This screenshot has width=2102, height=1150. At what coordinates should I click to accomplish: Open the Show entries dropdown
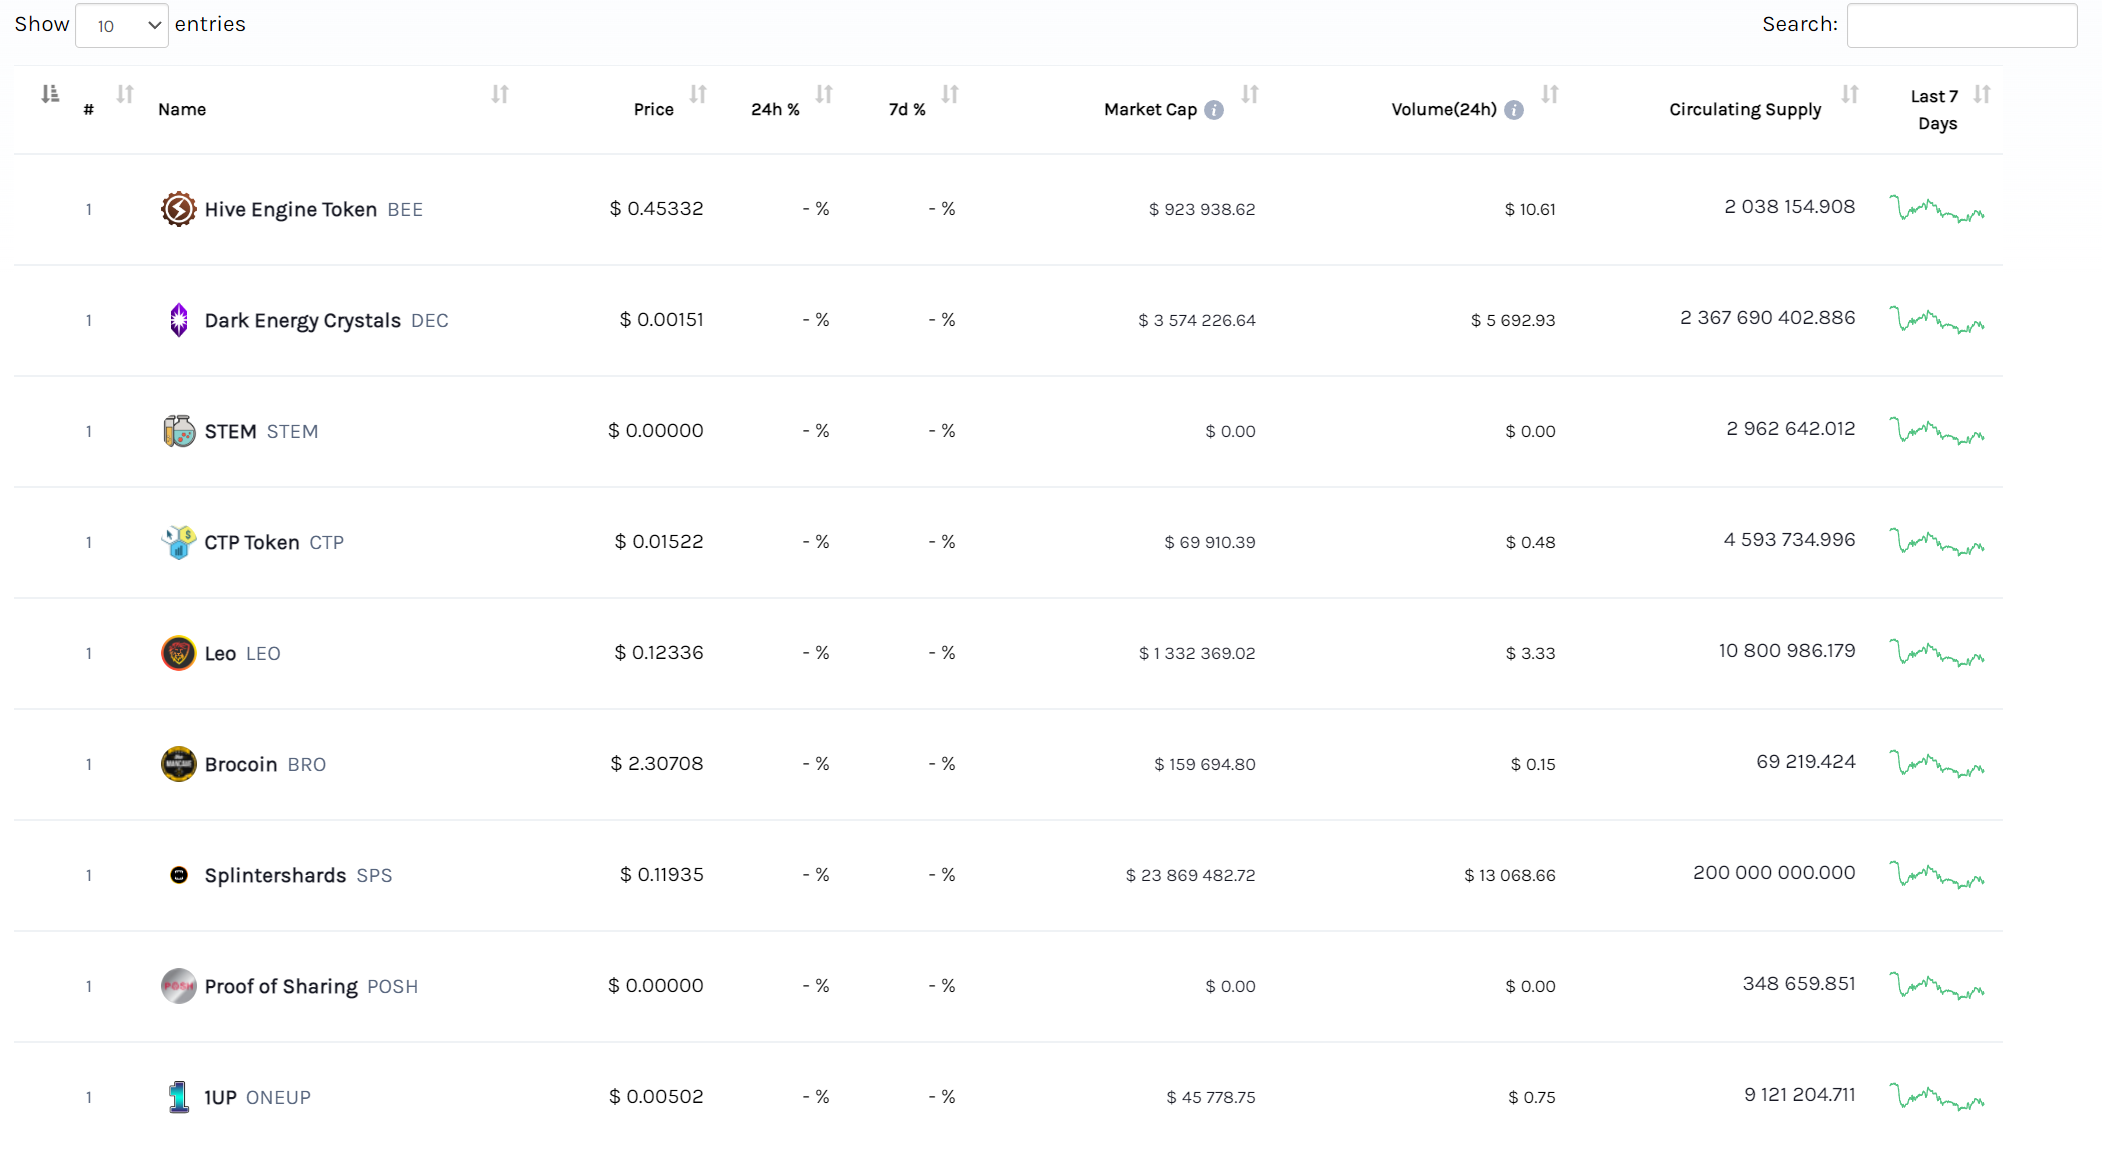click(x=121, y=25)
